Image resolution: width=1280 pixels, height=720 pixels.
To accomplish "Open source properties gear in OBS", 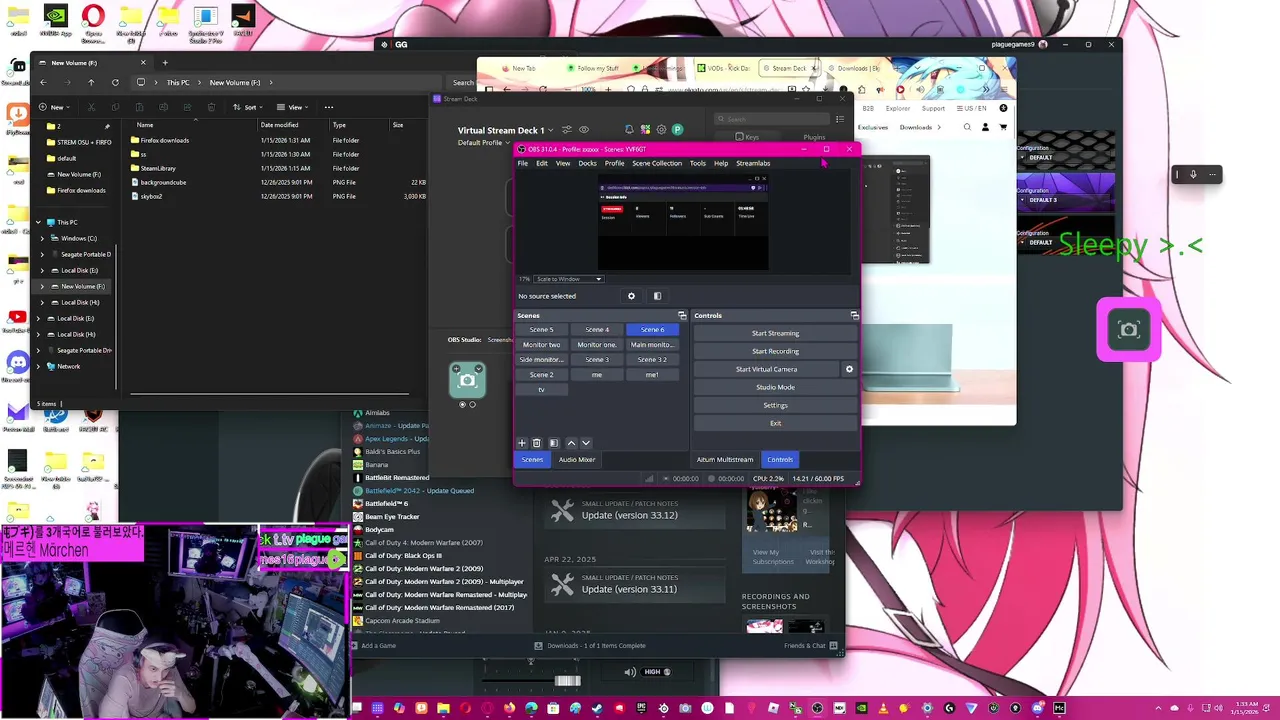I will pyautogui.click(x=631, y=296).
